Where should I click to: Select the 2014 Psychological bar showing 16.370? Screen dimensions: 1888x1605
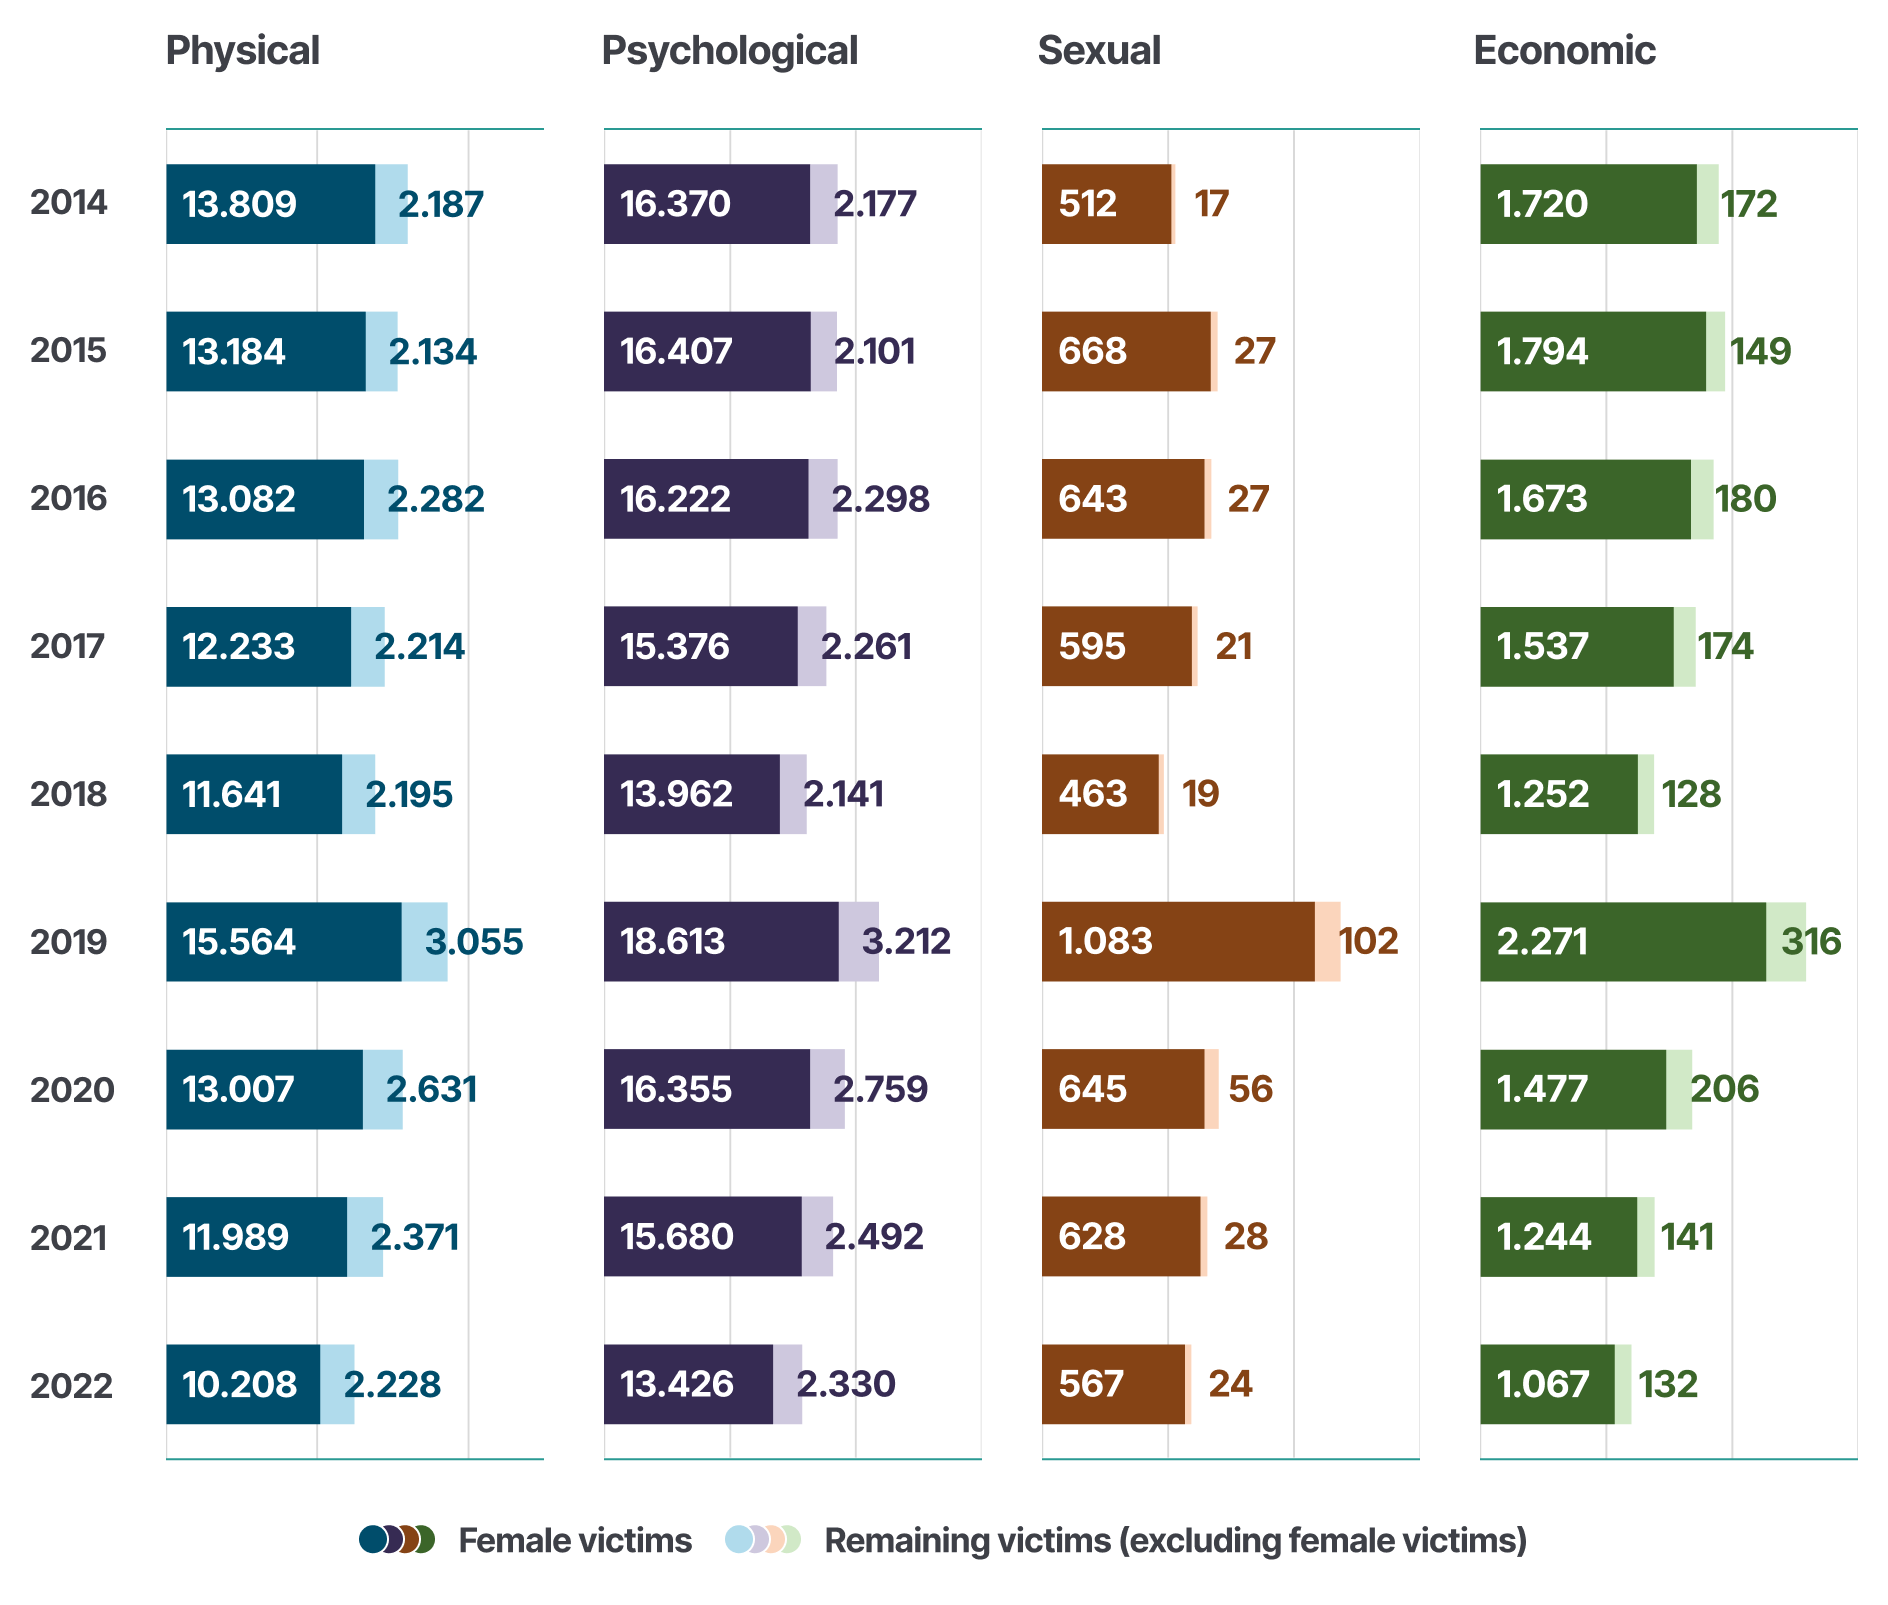[x=707, y=204]
